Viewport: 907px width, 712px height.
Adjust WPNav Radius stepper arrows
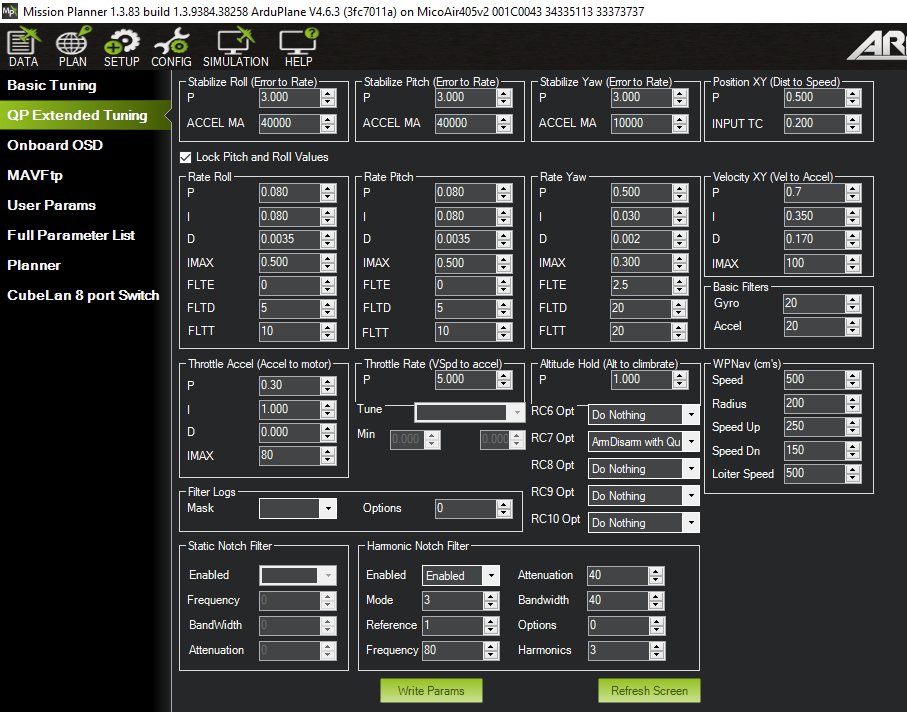pos(853,403)
